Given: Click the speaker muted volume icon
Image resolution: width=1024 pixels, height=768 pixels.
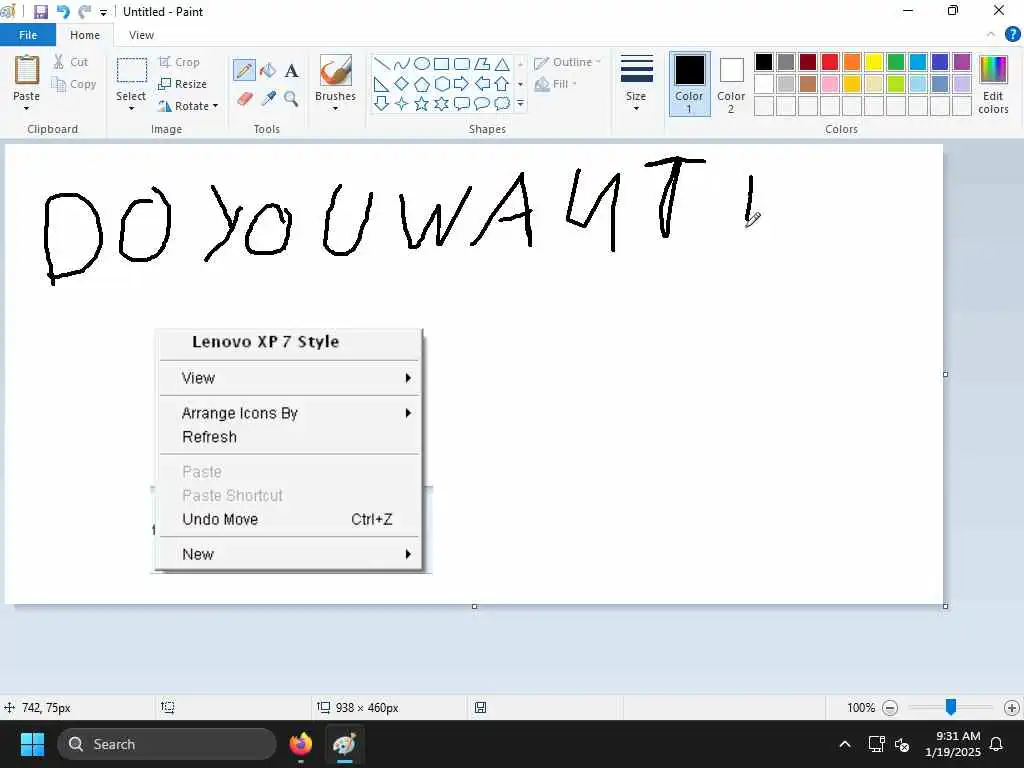Looking at the screenshot, I should tap(903, 744).
